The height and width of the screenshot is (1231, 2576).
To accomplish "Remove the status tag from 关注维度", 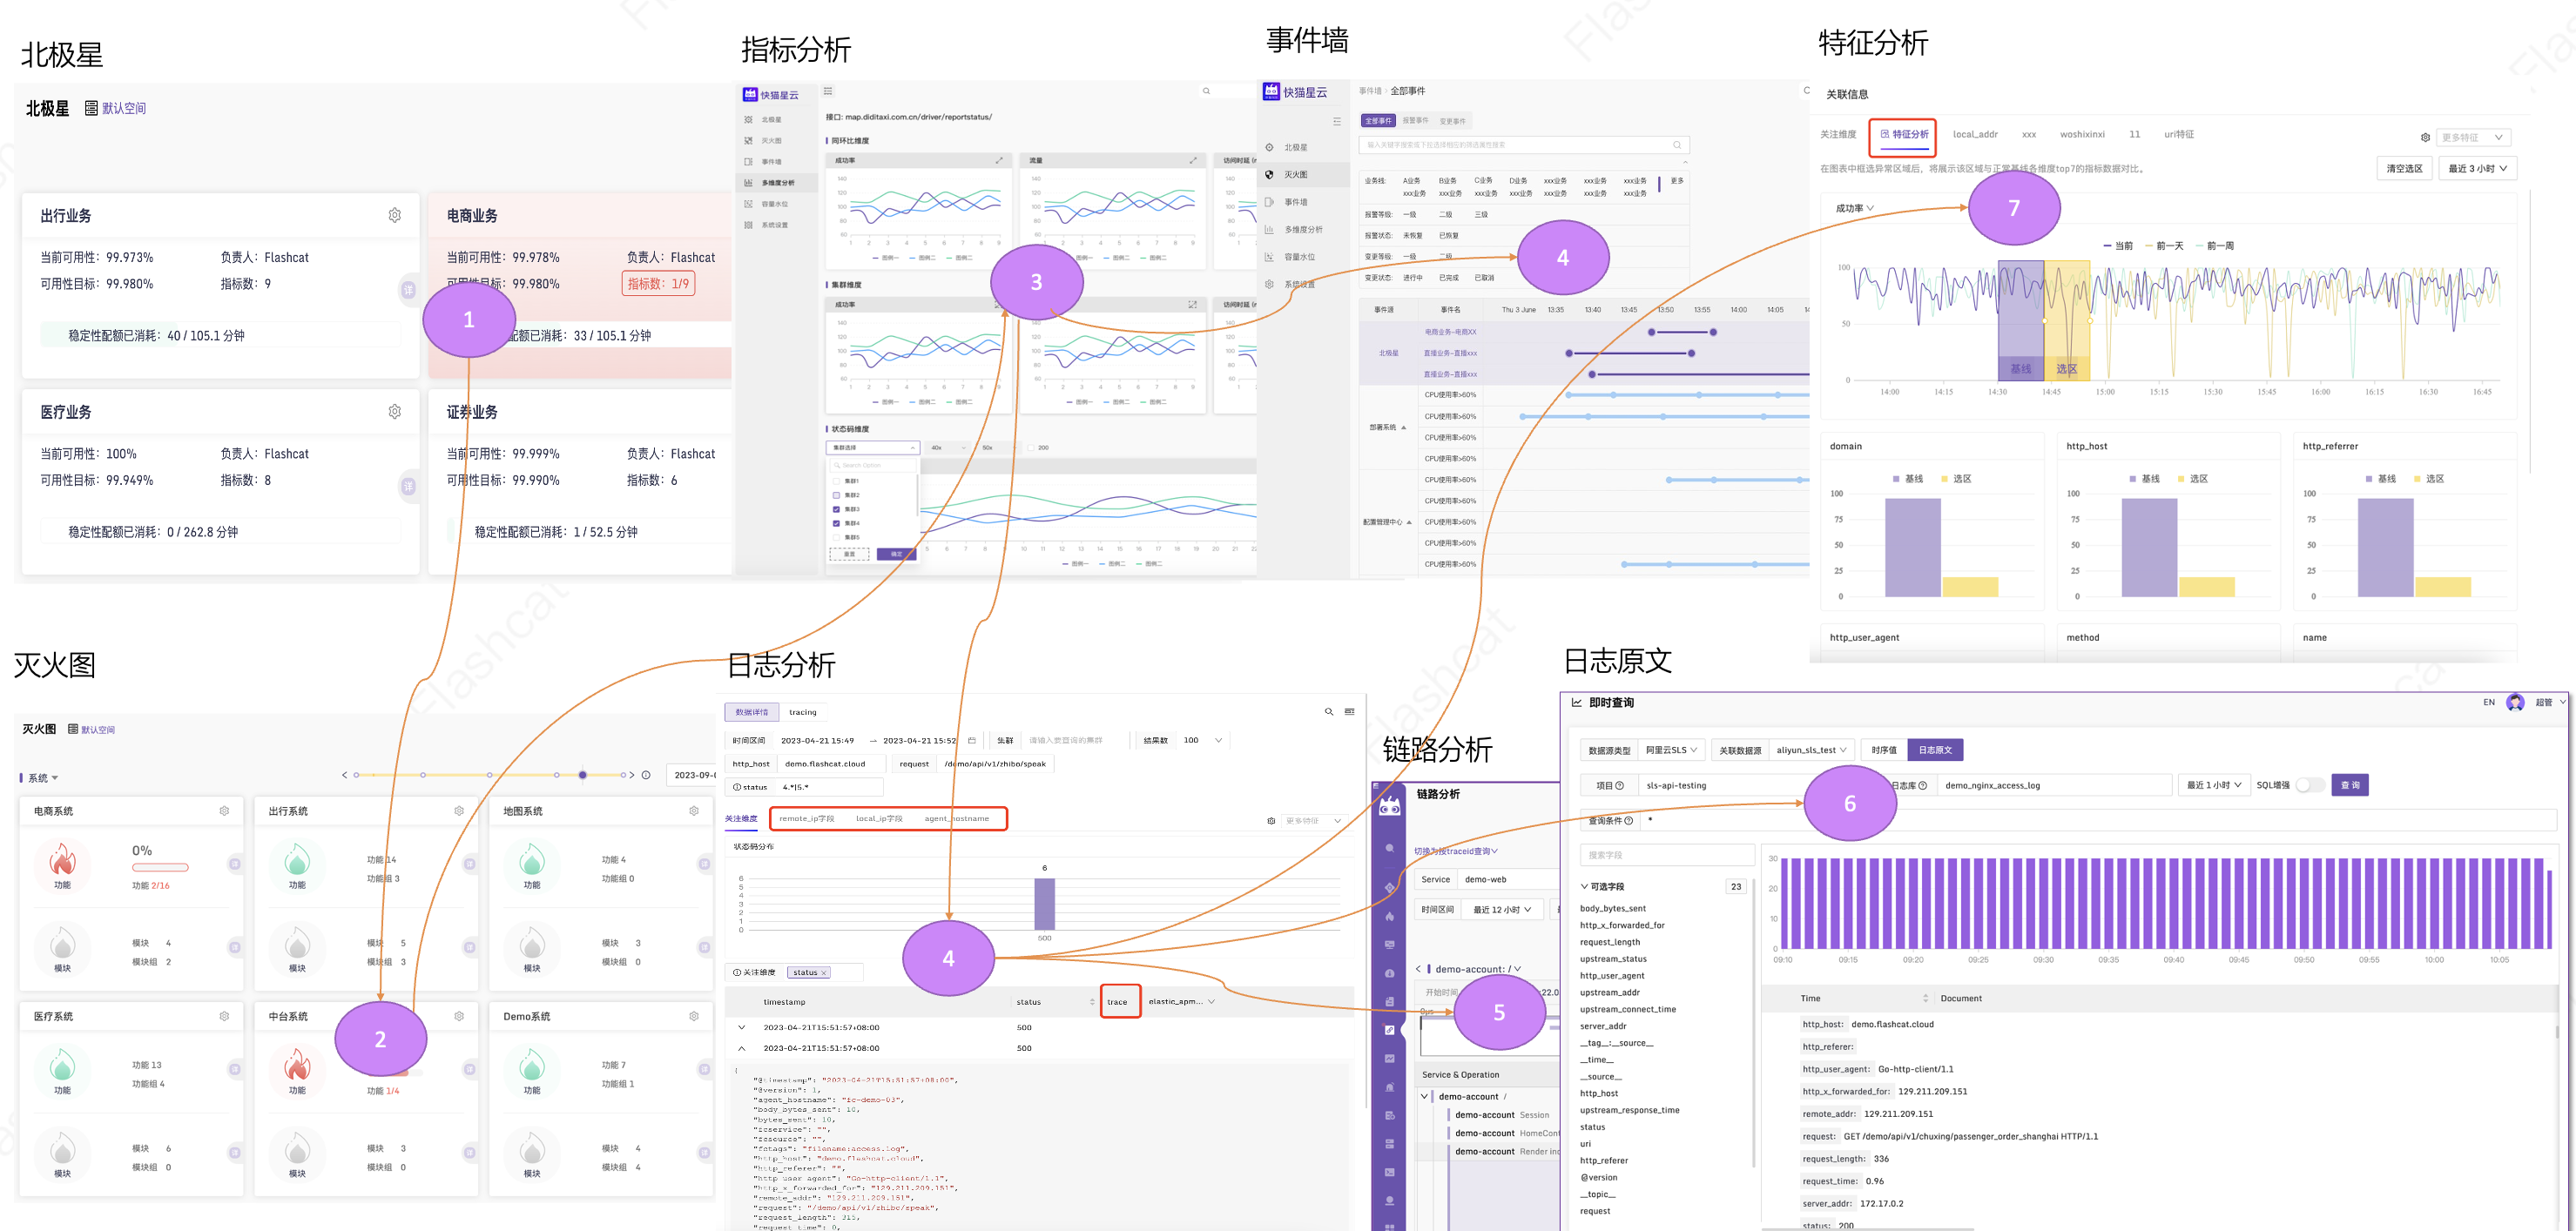I will [825, 972].
